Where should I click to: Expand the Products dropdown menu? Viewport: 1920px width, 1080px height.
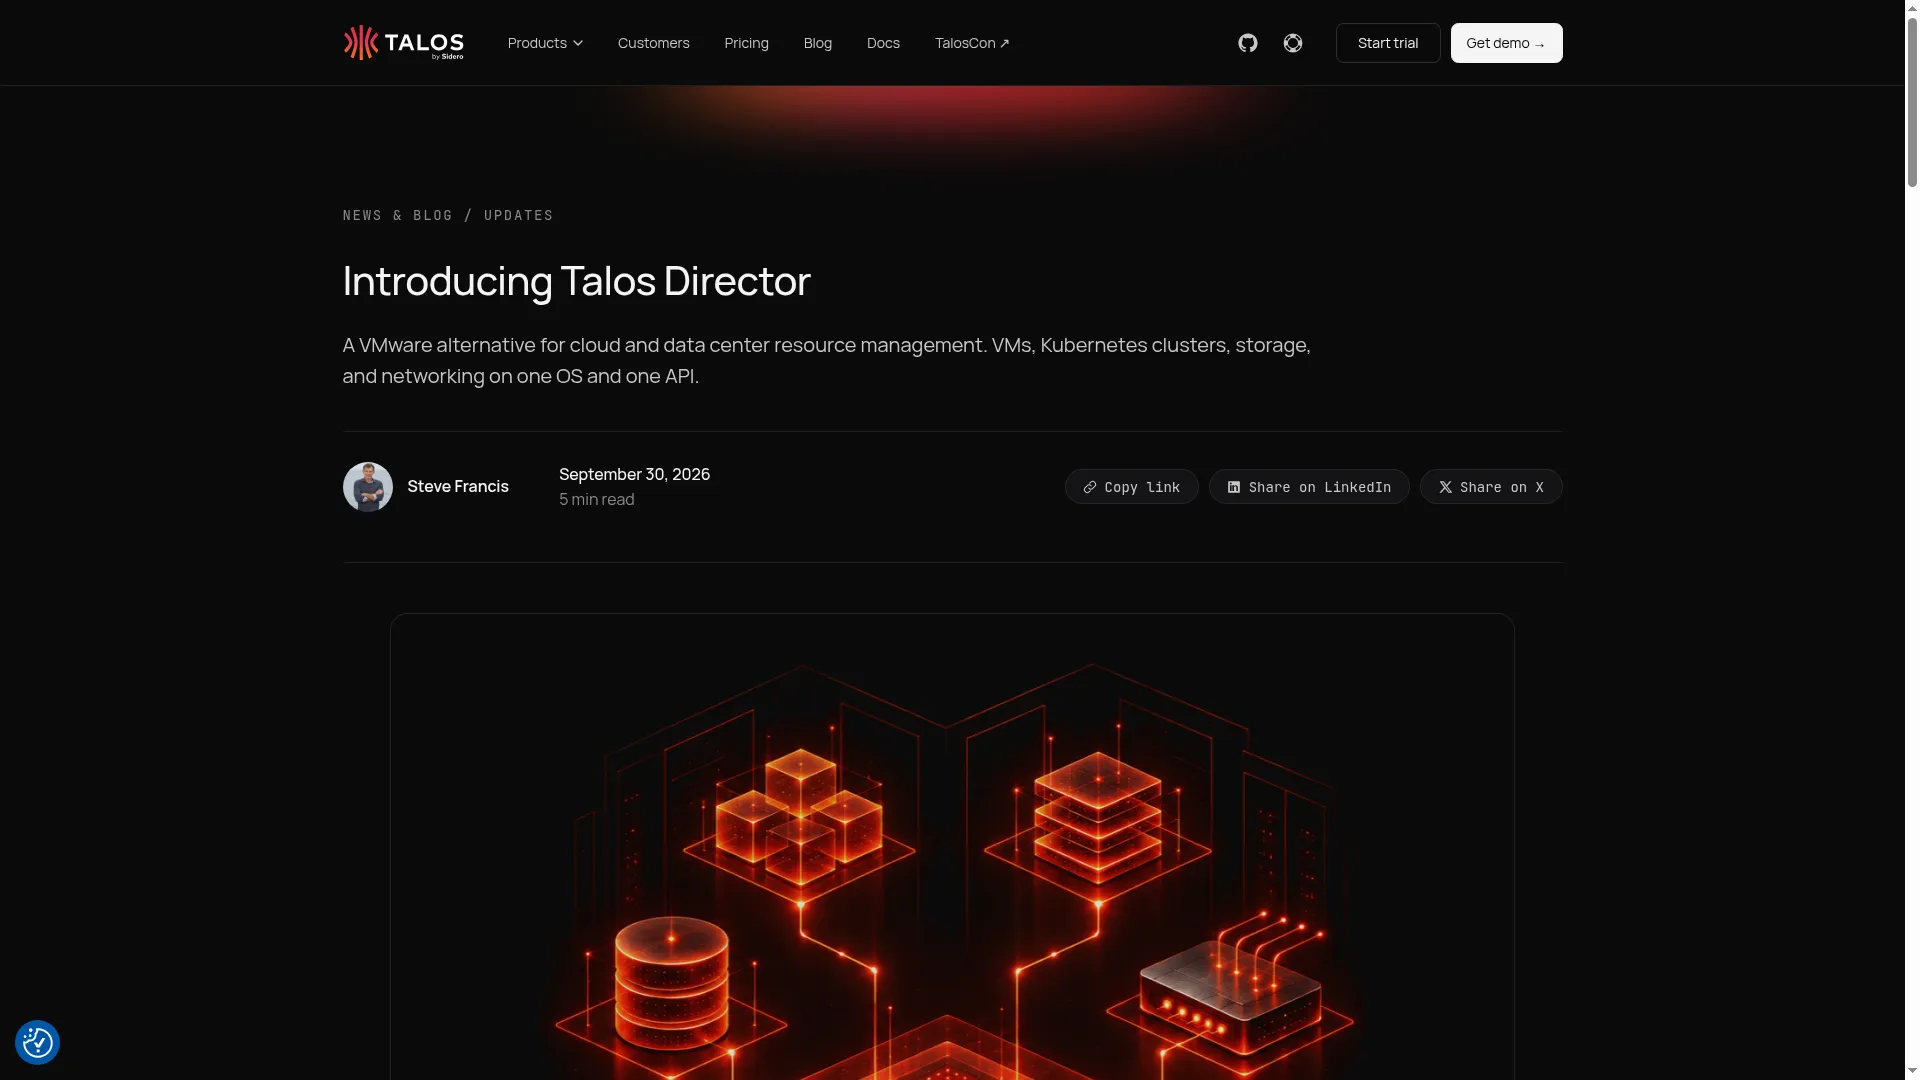[x=545, y=43]
